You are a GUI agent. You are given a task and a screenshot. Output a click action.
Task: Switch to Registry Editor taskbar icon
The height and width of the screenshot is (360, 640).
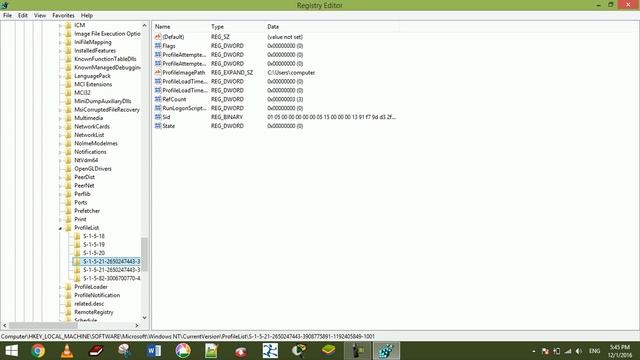386,351
